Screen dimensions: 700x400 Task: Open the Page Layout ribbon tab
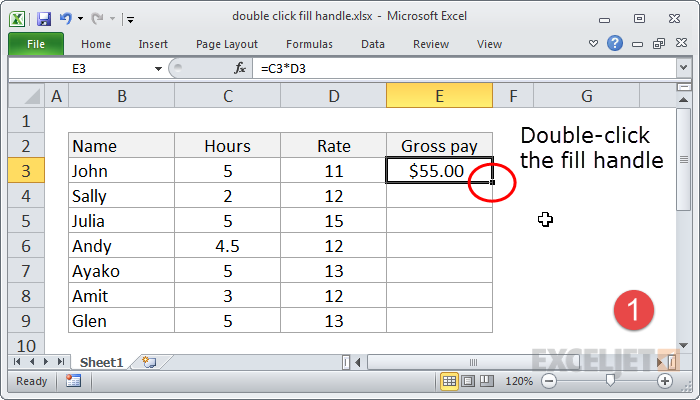[x=227, y=44]
